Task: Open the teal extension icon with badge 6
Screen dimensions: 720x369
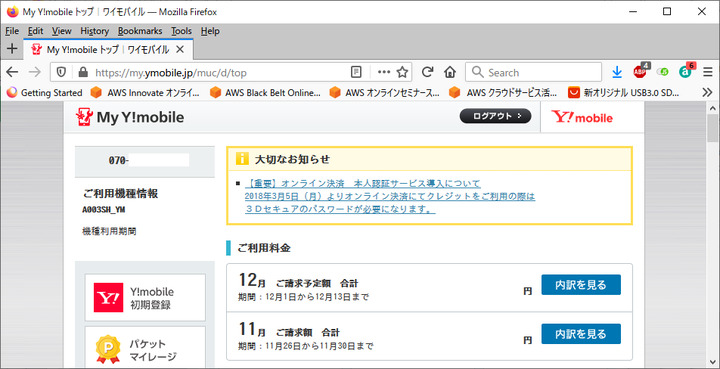Action: click(686, 71)
